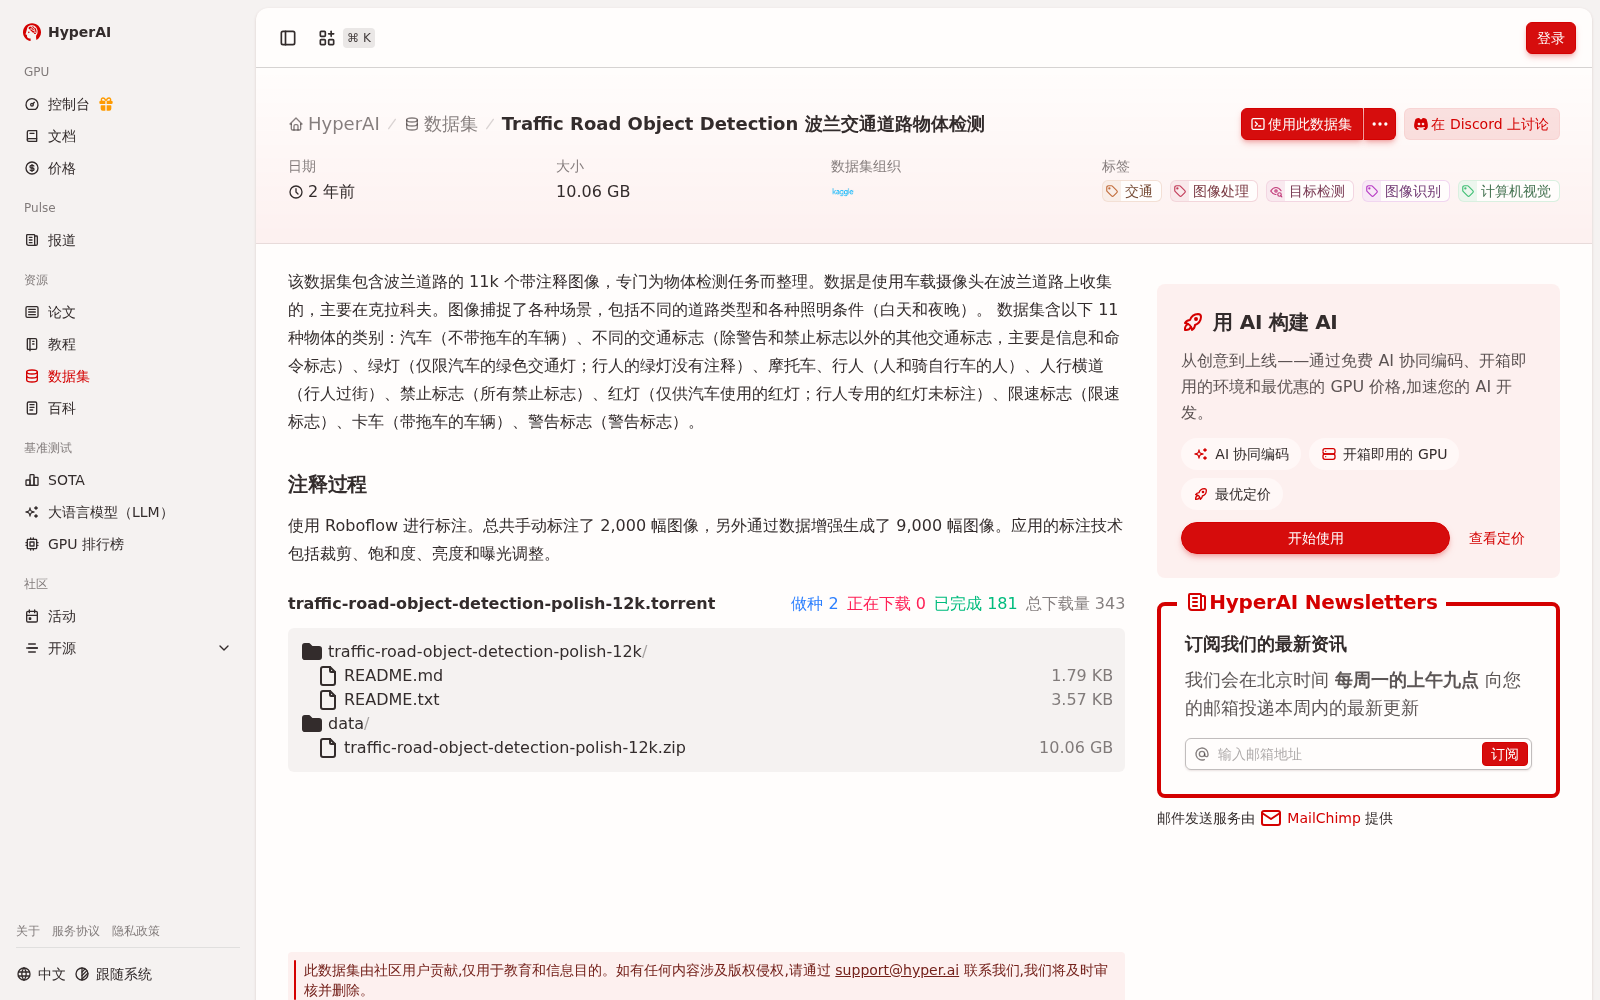This screenshot has width=1600, height=1000.
Task: Select the 交通 tag
Action: 1131,191
